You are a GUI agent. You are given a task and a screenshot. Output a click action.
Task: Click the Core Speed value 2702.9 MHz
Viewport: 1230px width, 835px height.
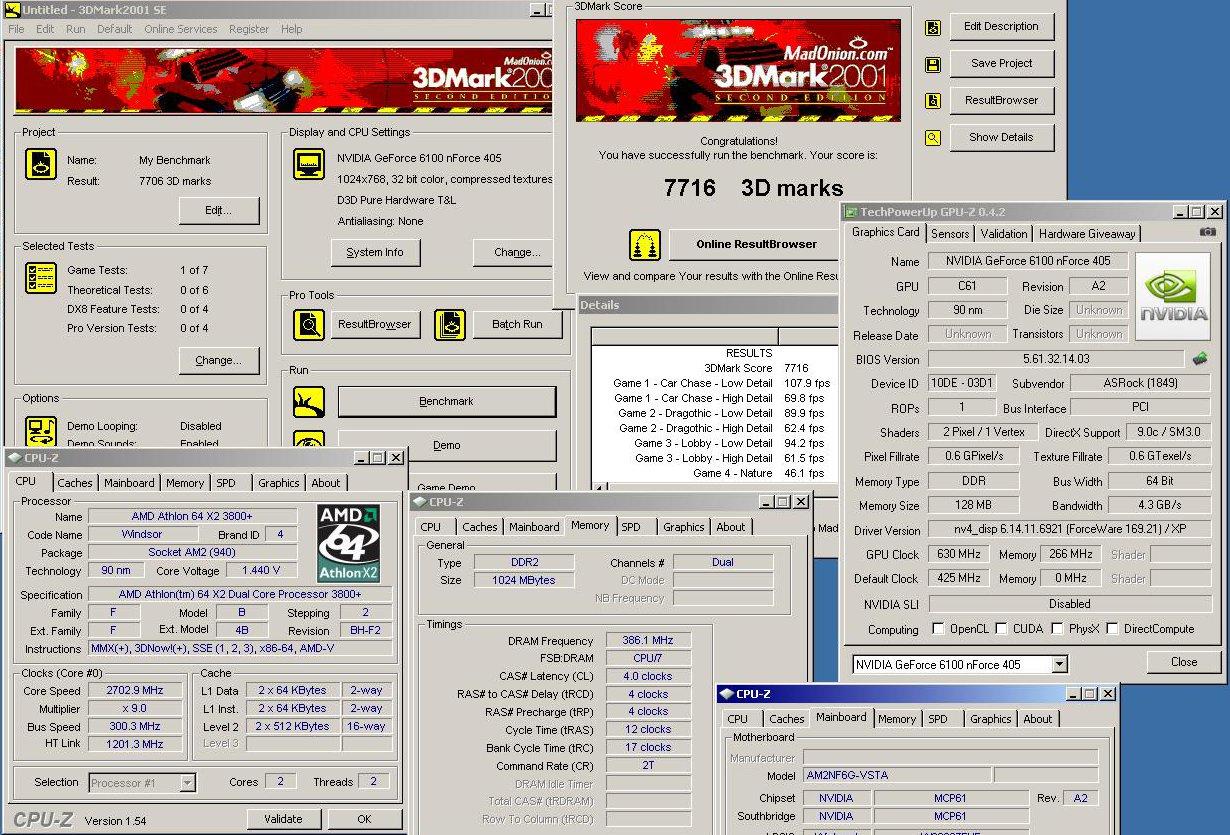tap(135, 691)
